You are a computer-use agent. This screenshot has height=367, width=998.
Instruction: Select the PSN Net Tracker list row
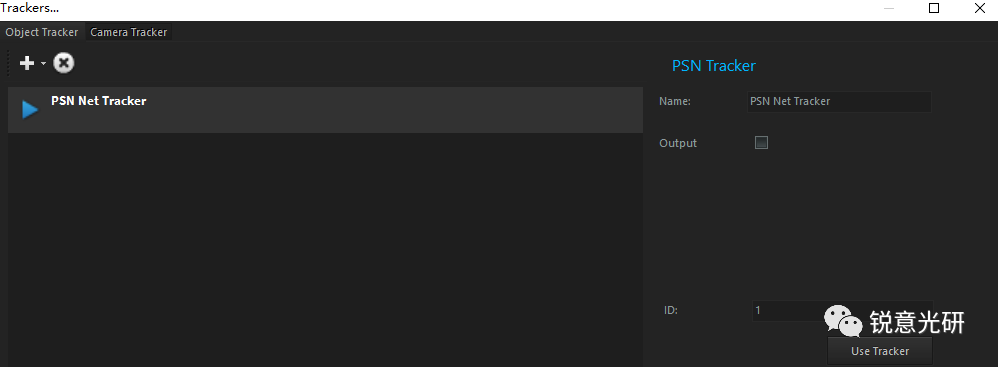(325, 110)
